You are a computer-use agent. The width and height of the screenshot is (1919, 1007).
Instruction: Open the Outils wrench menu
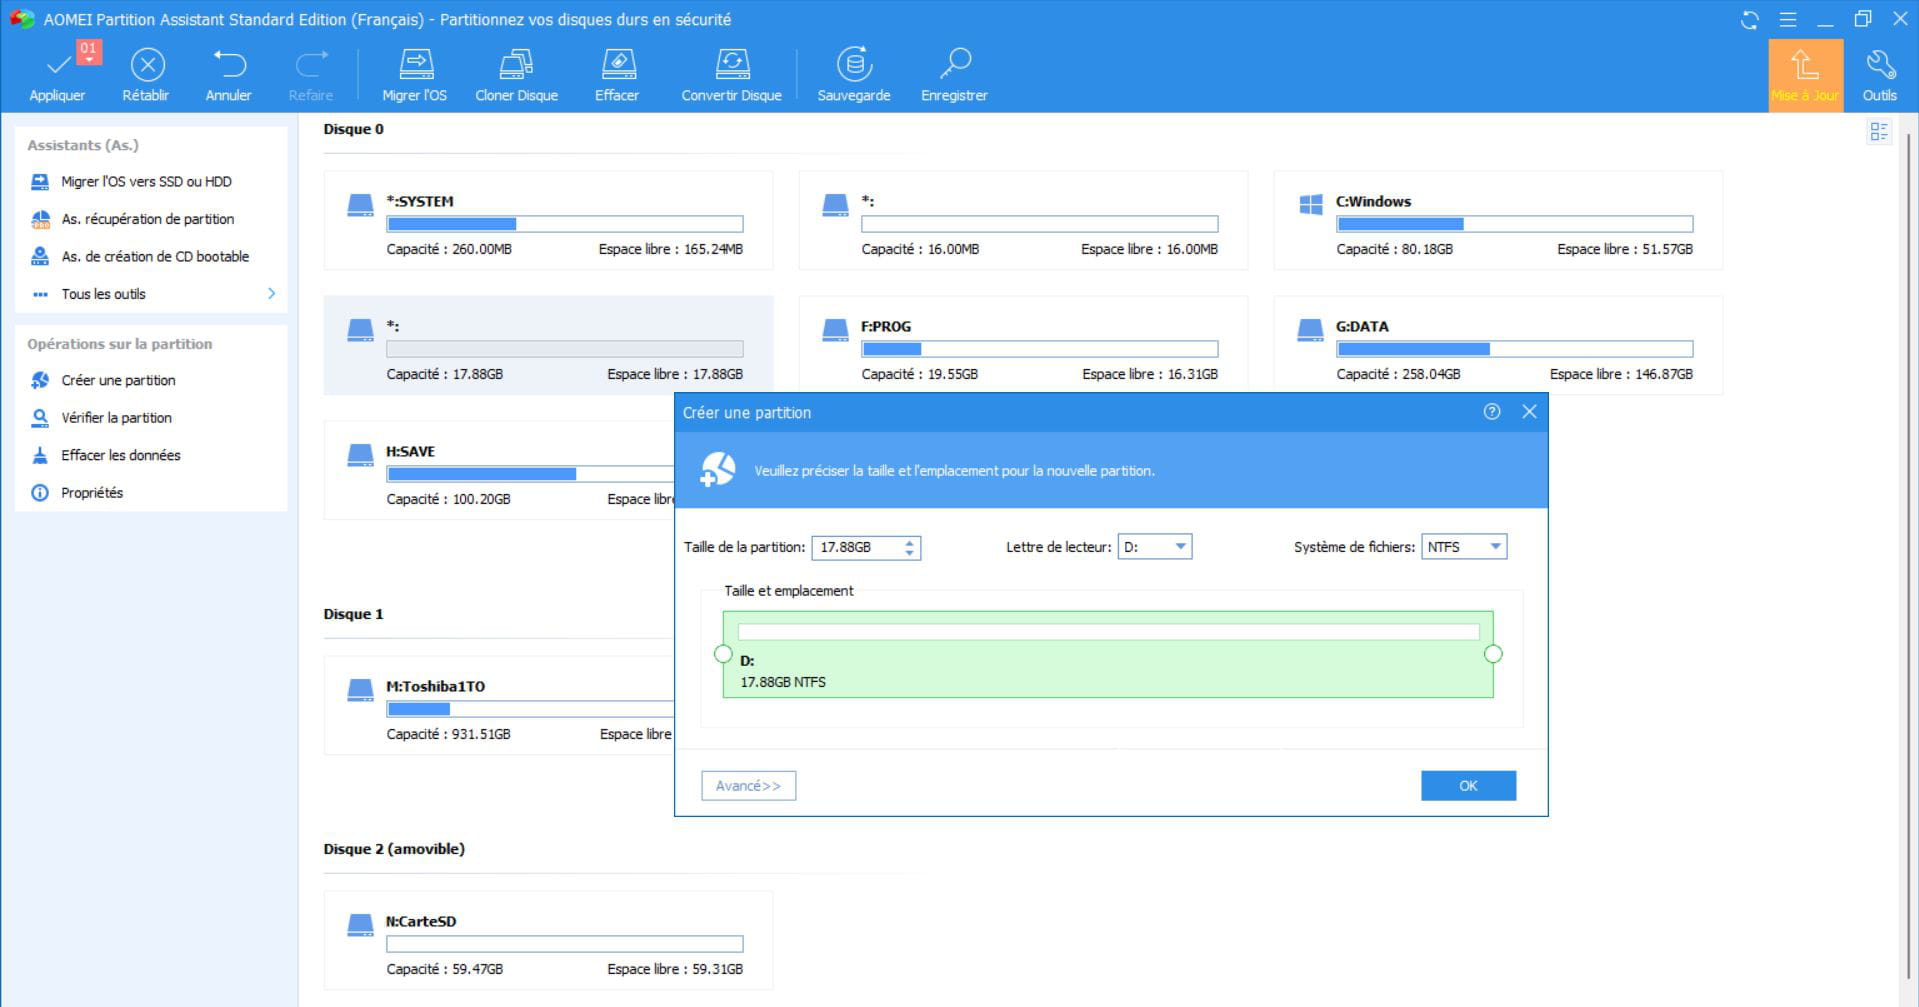1879,75
